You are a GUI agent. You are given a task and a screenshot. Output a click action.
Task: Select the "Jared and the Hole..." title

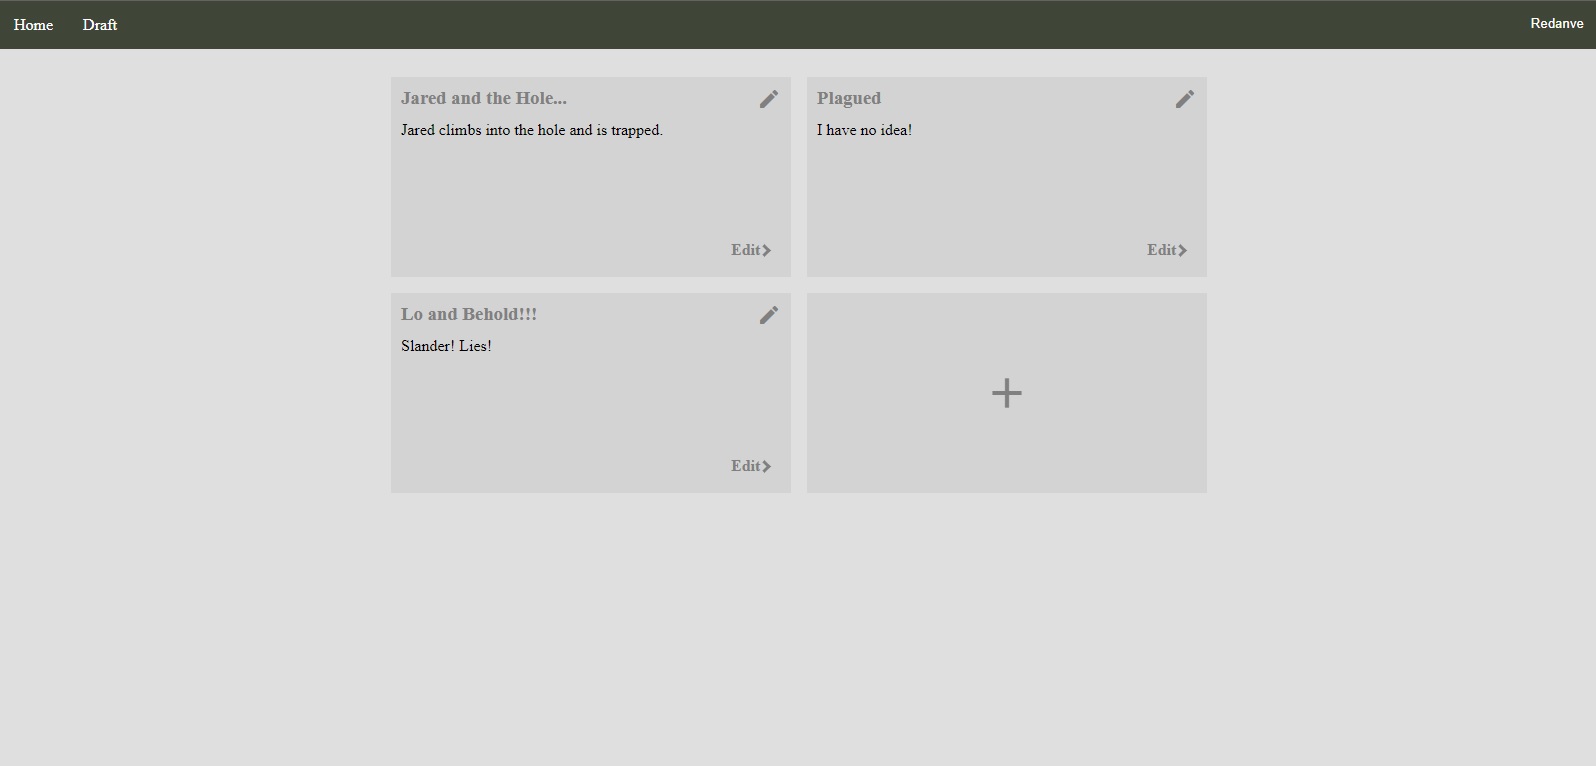[x=484, y=98]
